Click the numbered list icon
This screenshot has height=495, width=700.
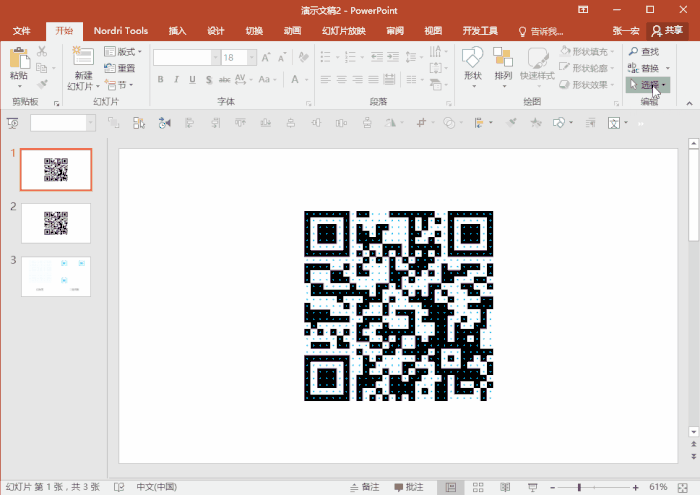[350, 57]
